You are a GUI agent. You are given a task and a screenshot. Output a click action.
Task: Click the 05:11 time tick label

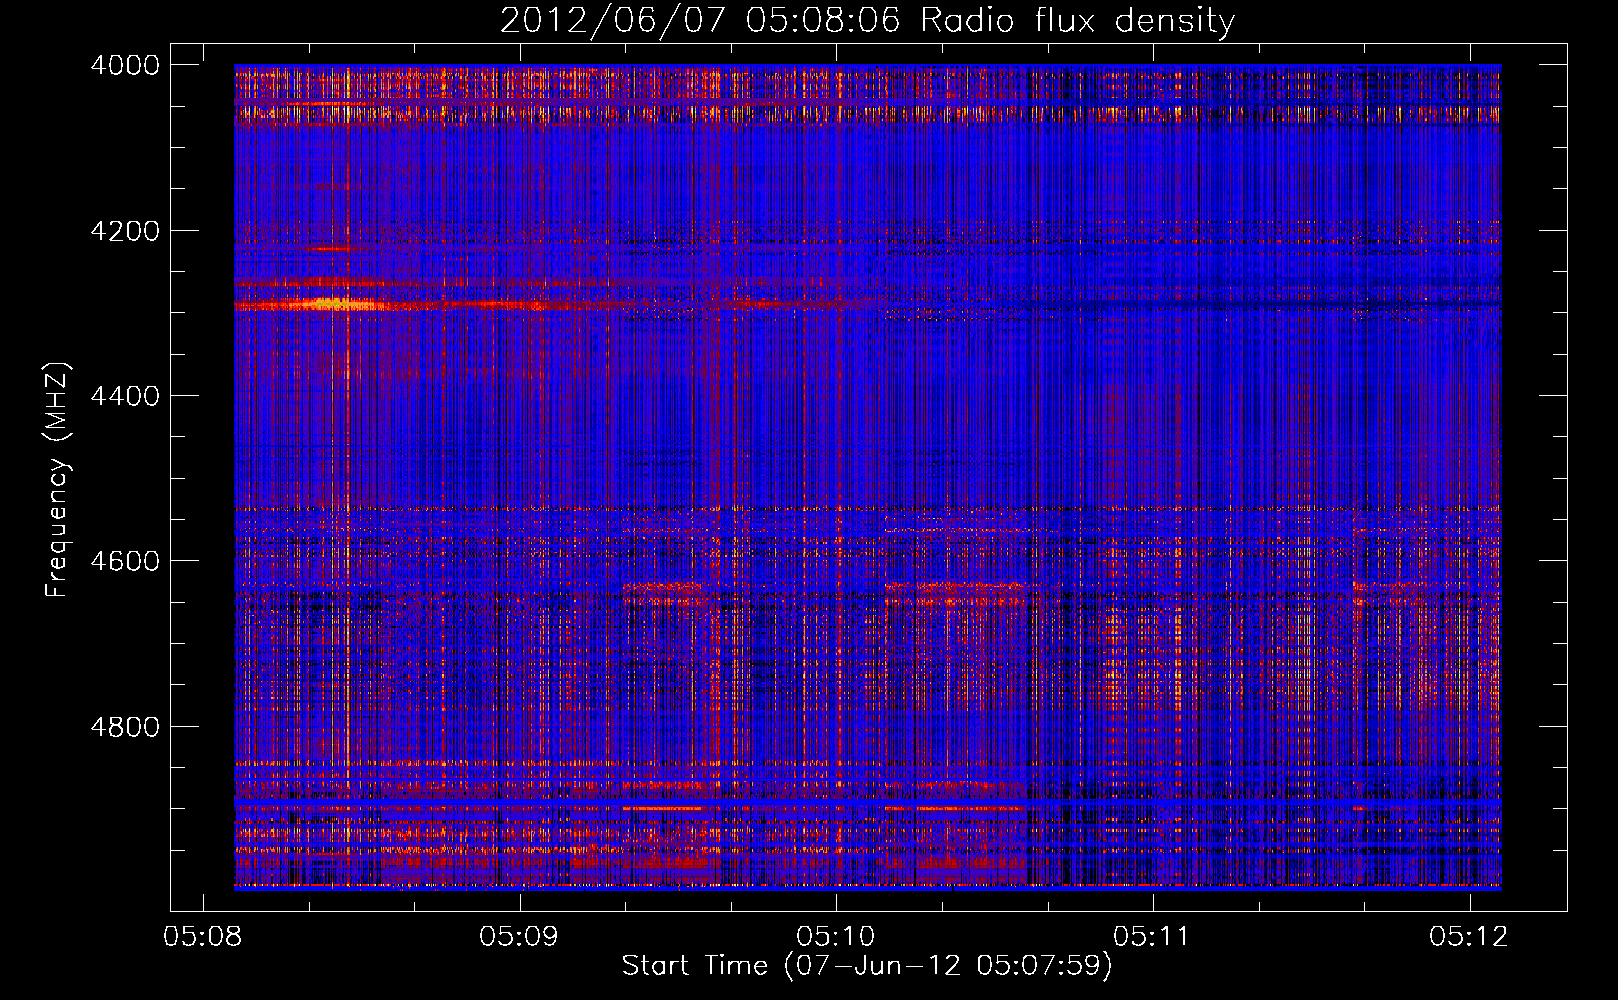pyautogui.click(x=1153, y=937)
